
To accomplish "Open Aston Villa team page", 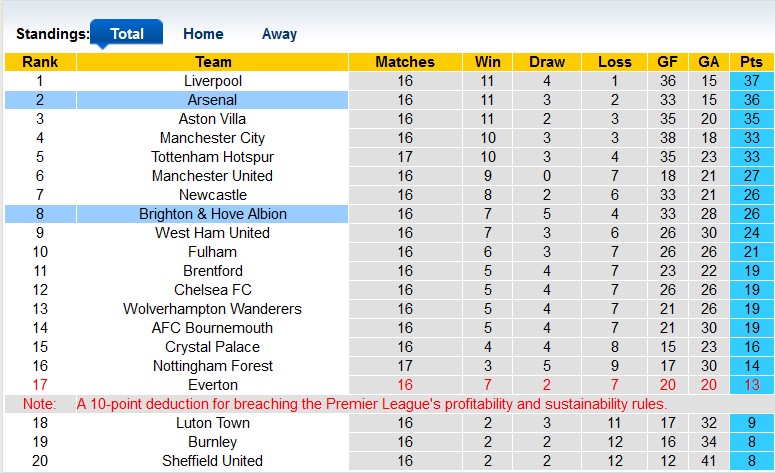I will pyautogui.click(x=213, y=119).
